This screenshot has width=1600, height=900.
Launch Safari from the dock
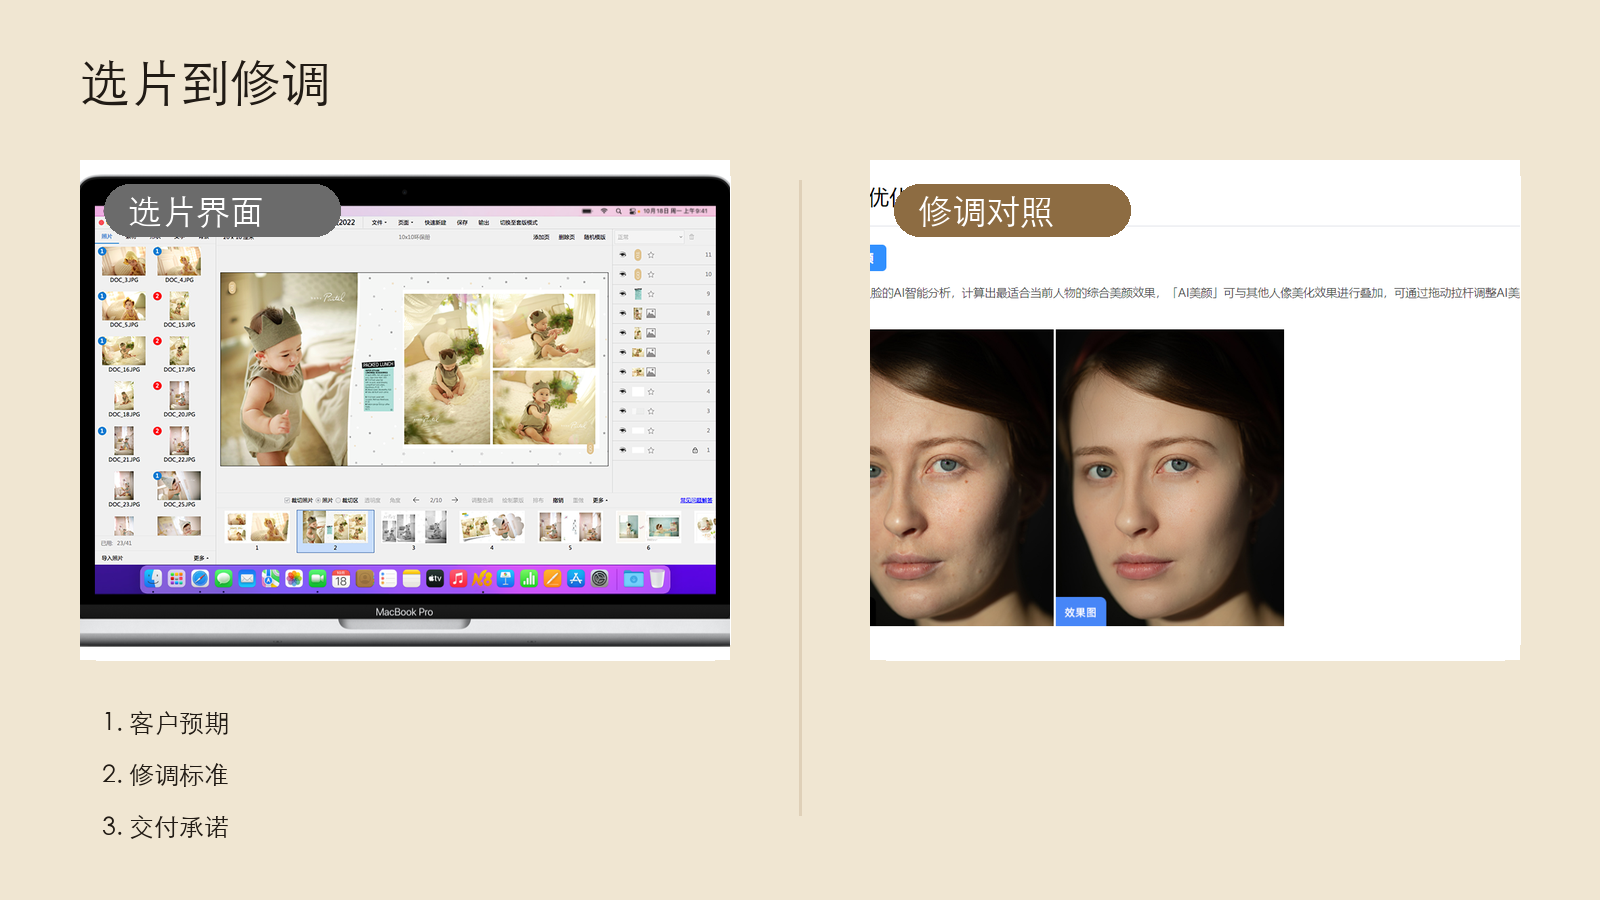coord(200,578)
